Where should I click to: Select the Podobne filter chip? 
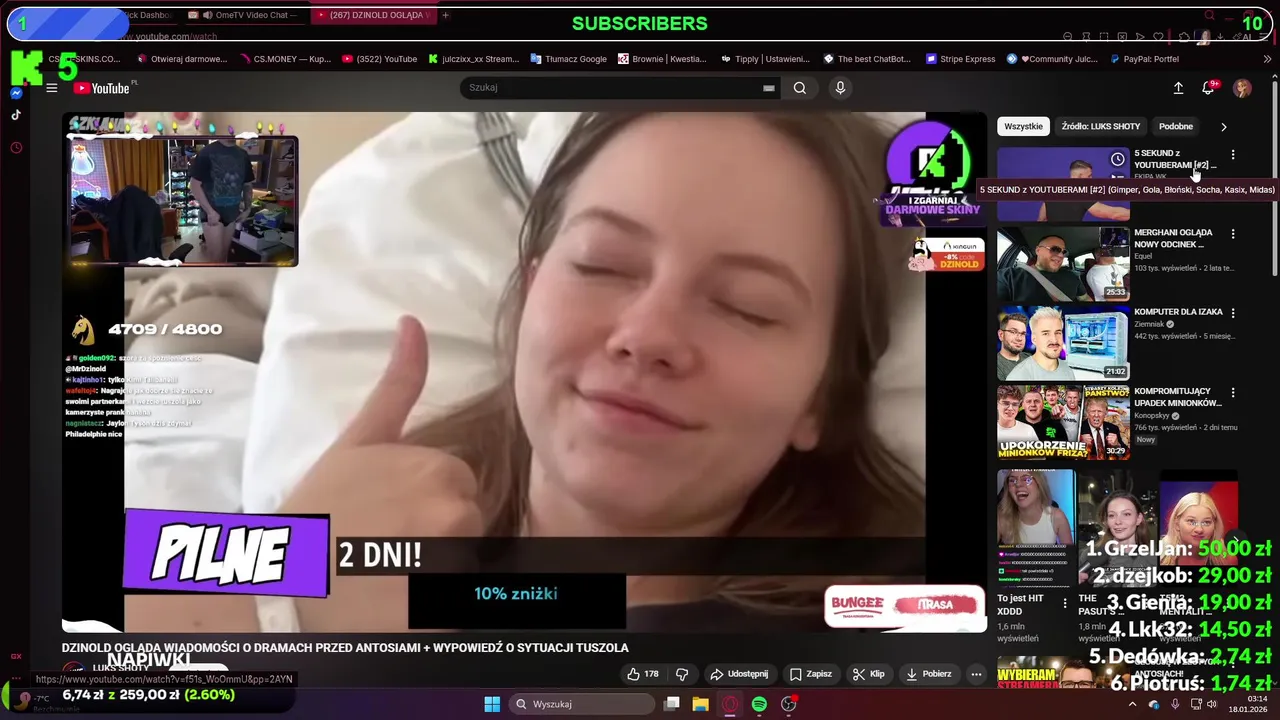pyautogui.click(x=1175, y=127)
